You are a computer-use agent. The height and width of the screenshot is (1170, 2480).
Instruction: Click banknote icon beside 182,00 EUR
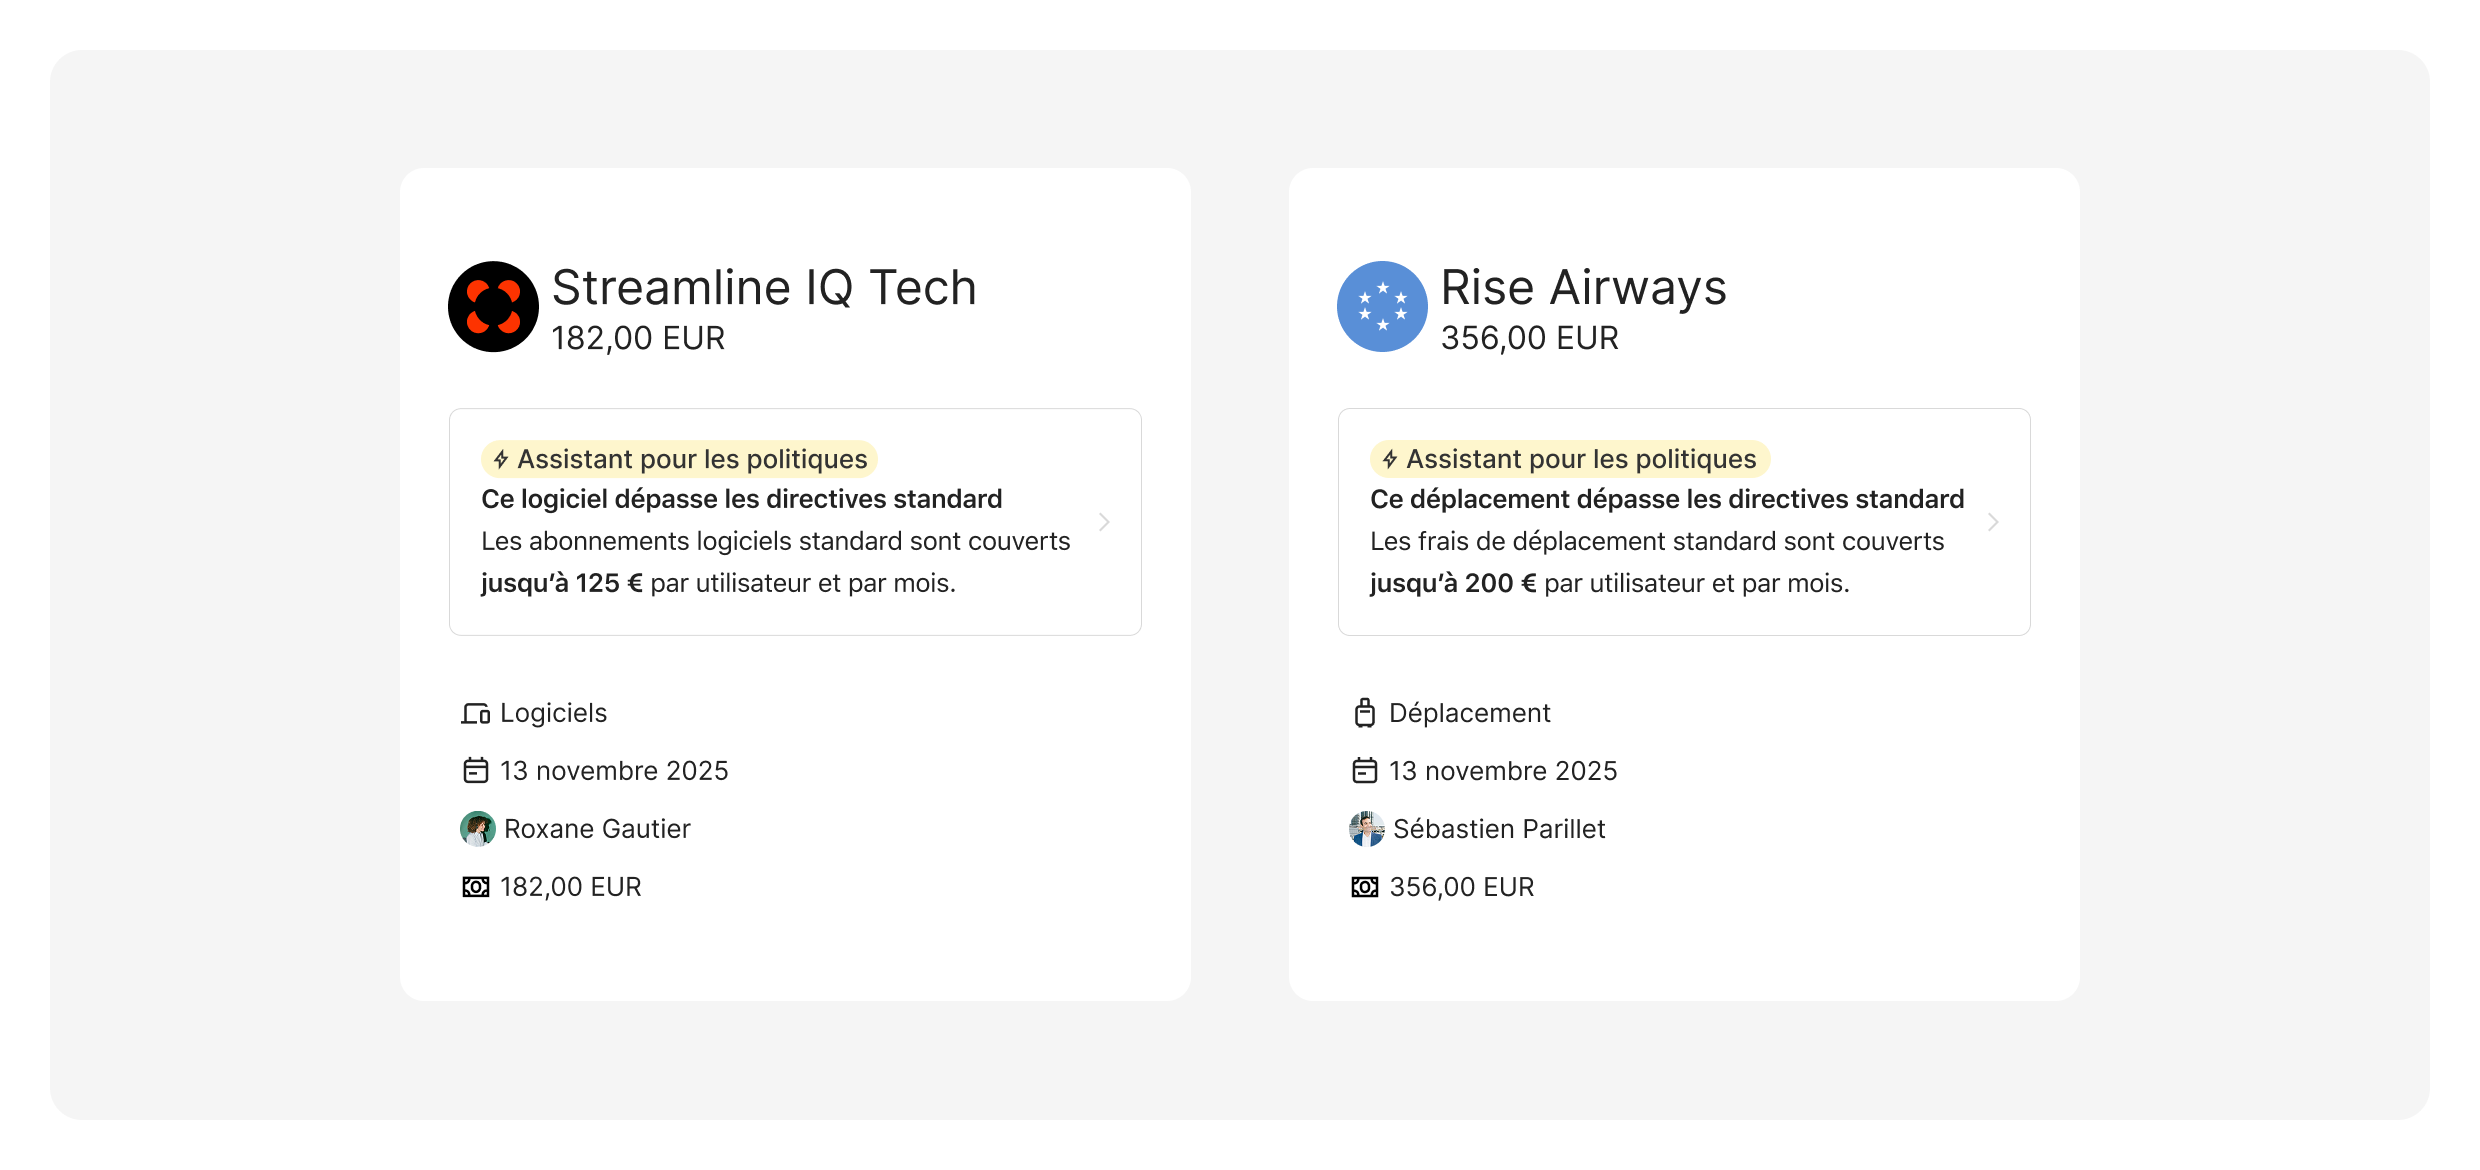pyautogui.click(x=476, y=887)
